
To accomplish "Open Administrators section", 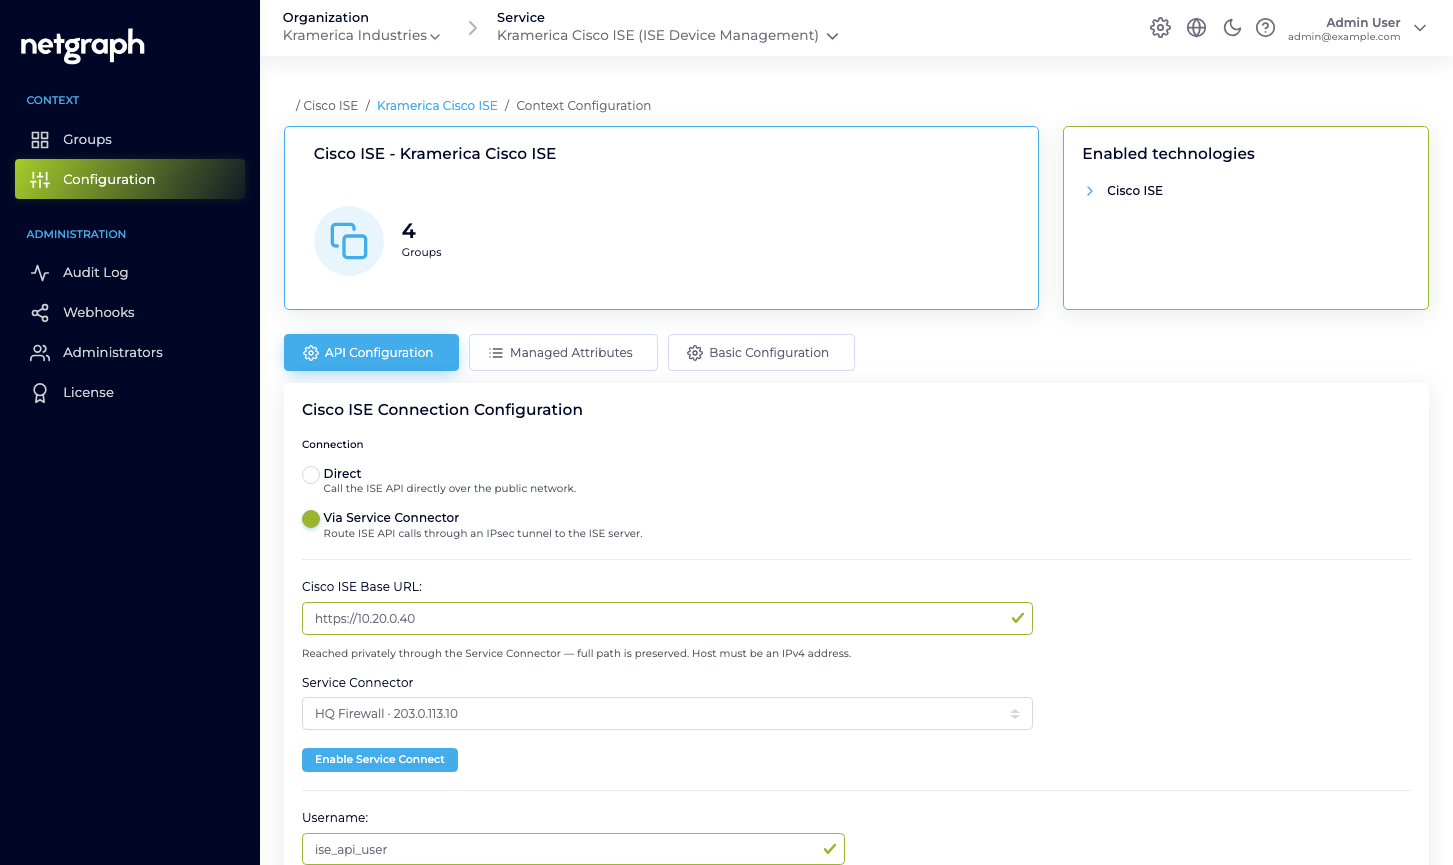I will (130, 352).
